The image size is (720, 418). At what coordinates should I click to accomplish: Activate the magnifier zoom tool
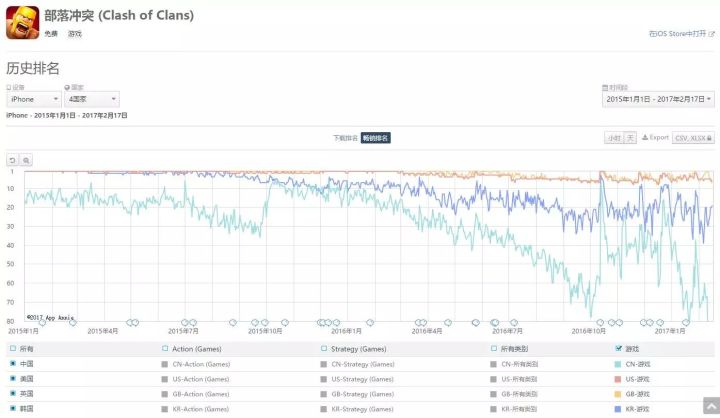(26, 160)
